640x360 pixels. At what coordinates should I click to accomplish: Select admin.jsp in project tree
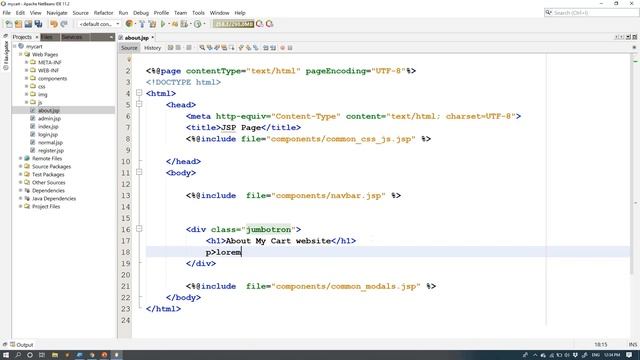[x=49, y=118]
